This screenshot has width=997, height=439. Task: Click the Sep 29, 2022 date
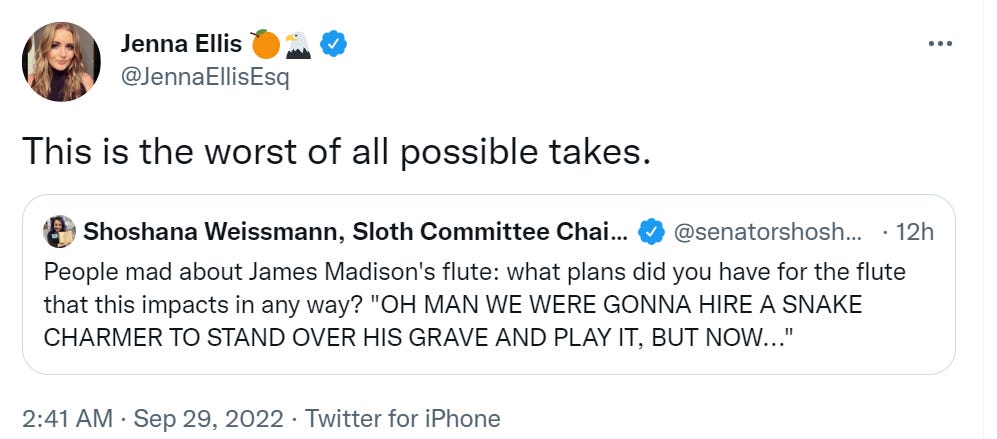210,417
